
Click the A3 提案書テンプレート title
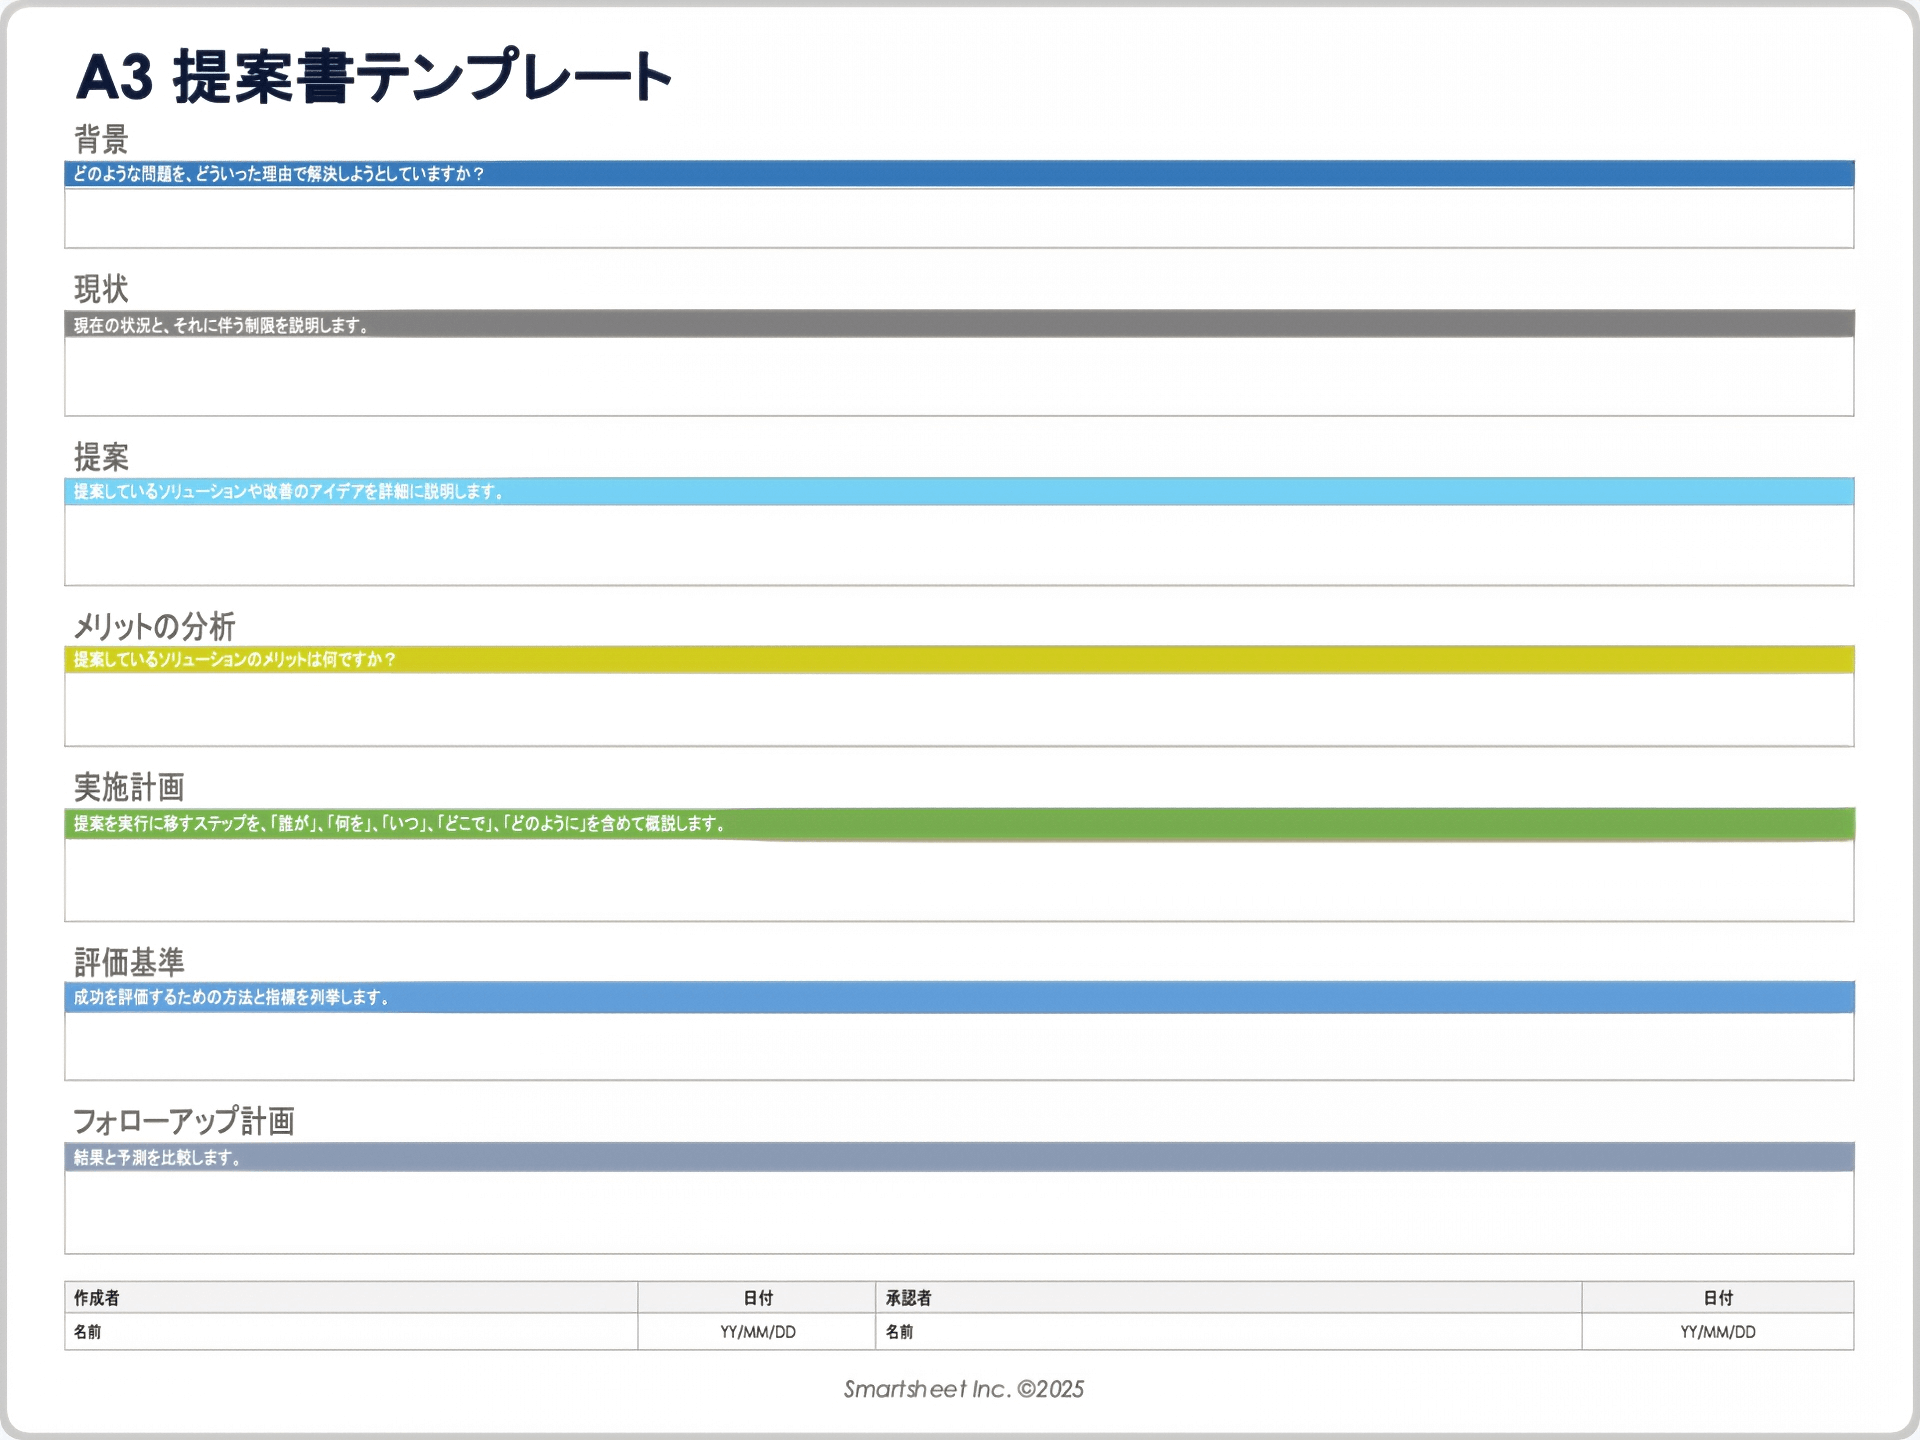(373, 77)
